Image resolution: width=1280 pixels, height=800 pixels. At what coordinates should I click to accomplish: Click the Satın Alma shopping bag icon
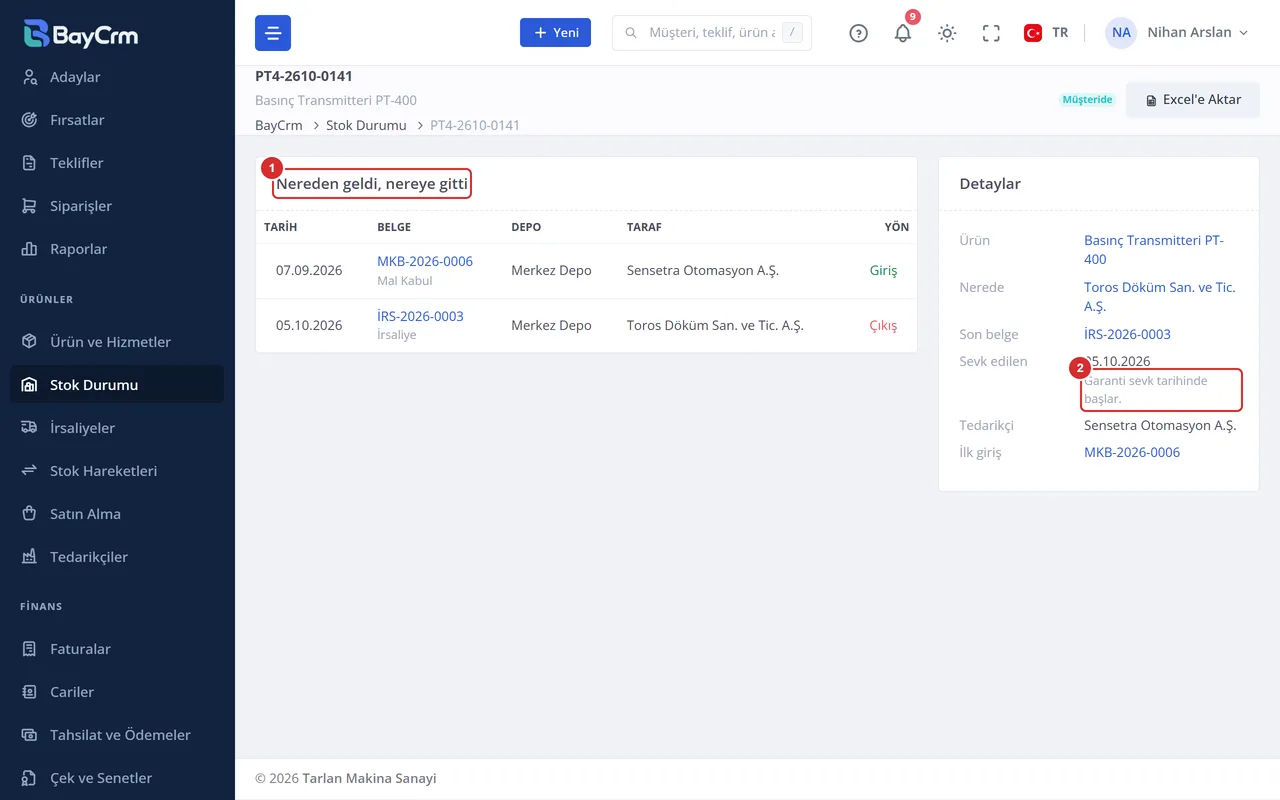click(30, 514)
